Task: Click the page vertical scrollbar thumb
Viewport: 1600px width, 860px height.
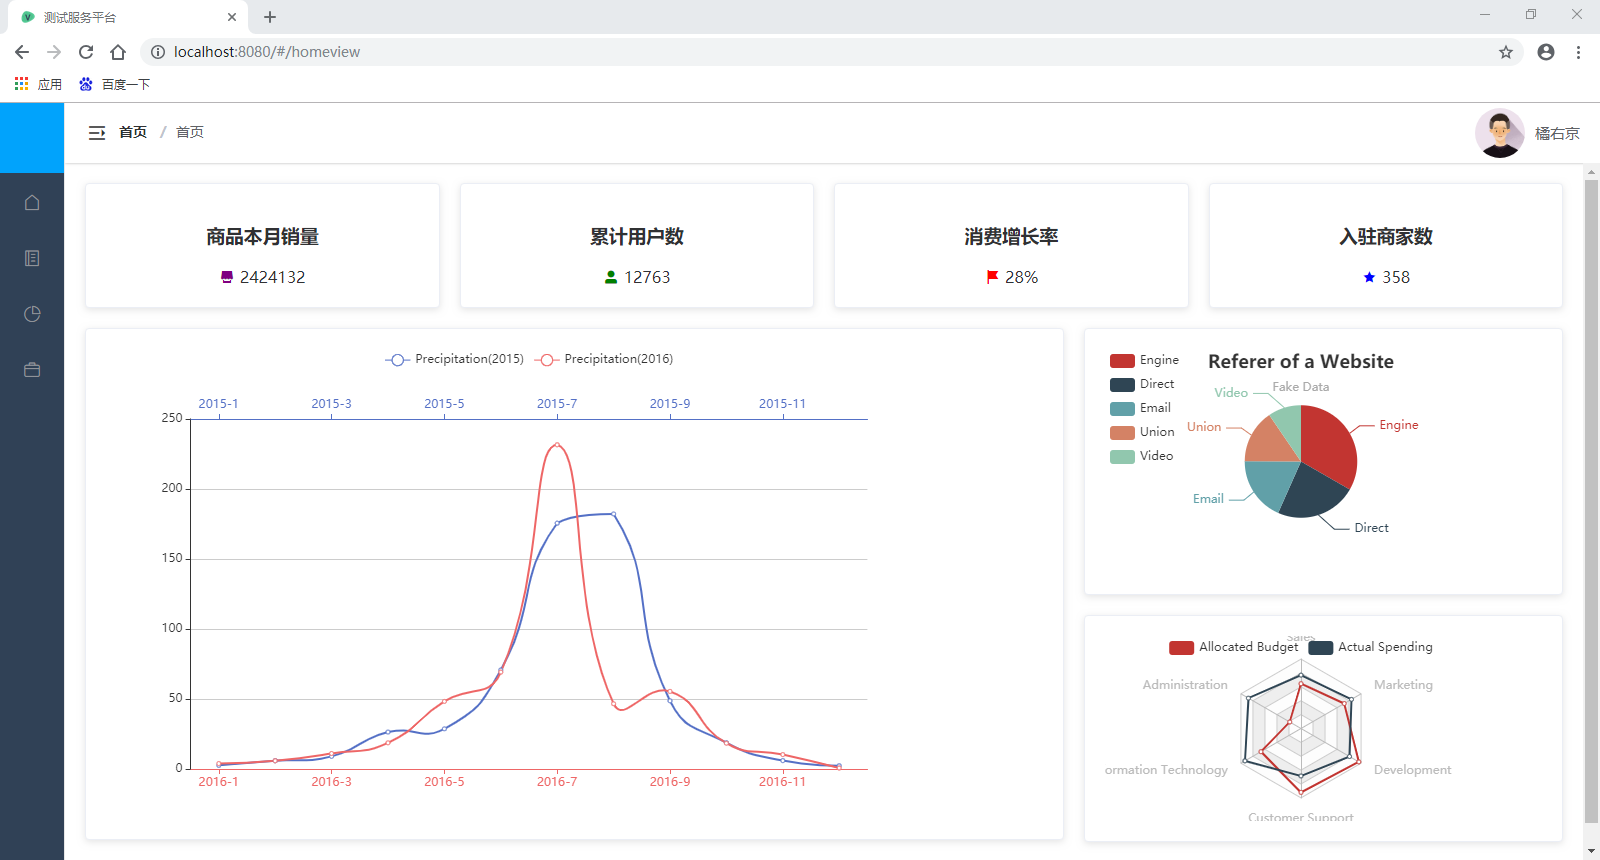Action: click(1591, 500)
